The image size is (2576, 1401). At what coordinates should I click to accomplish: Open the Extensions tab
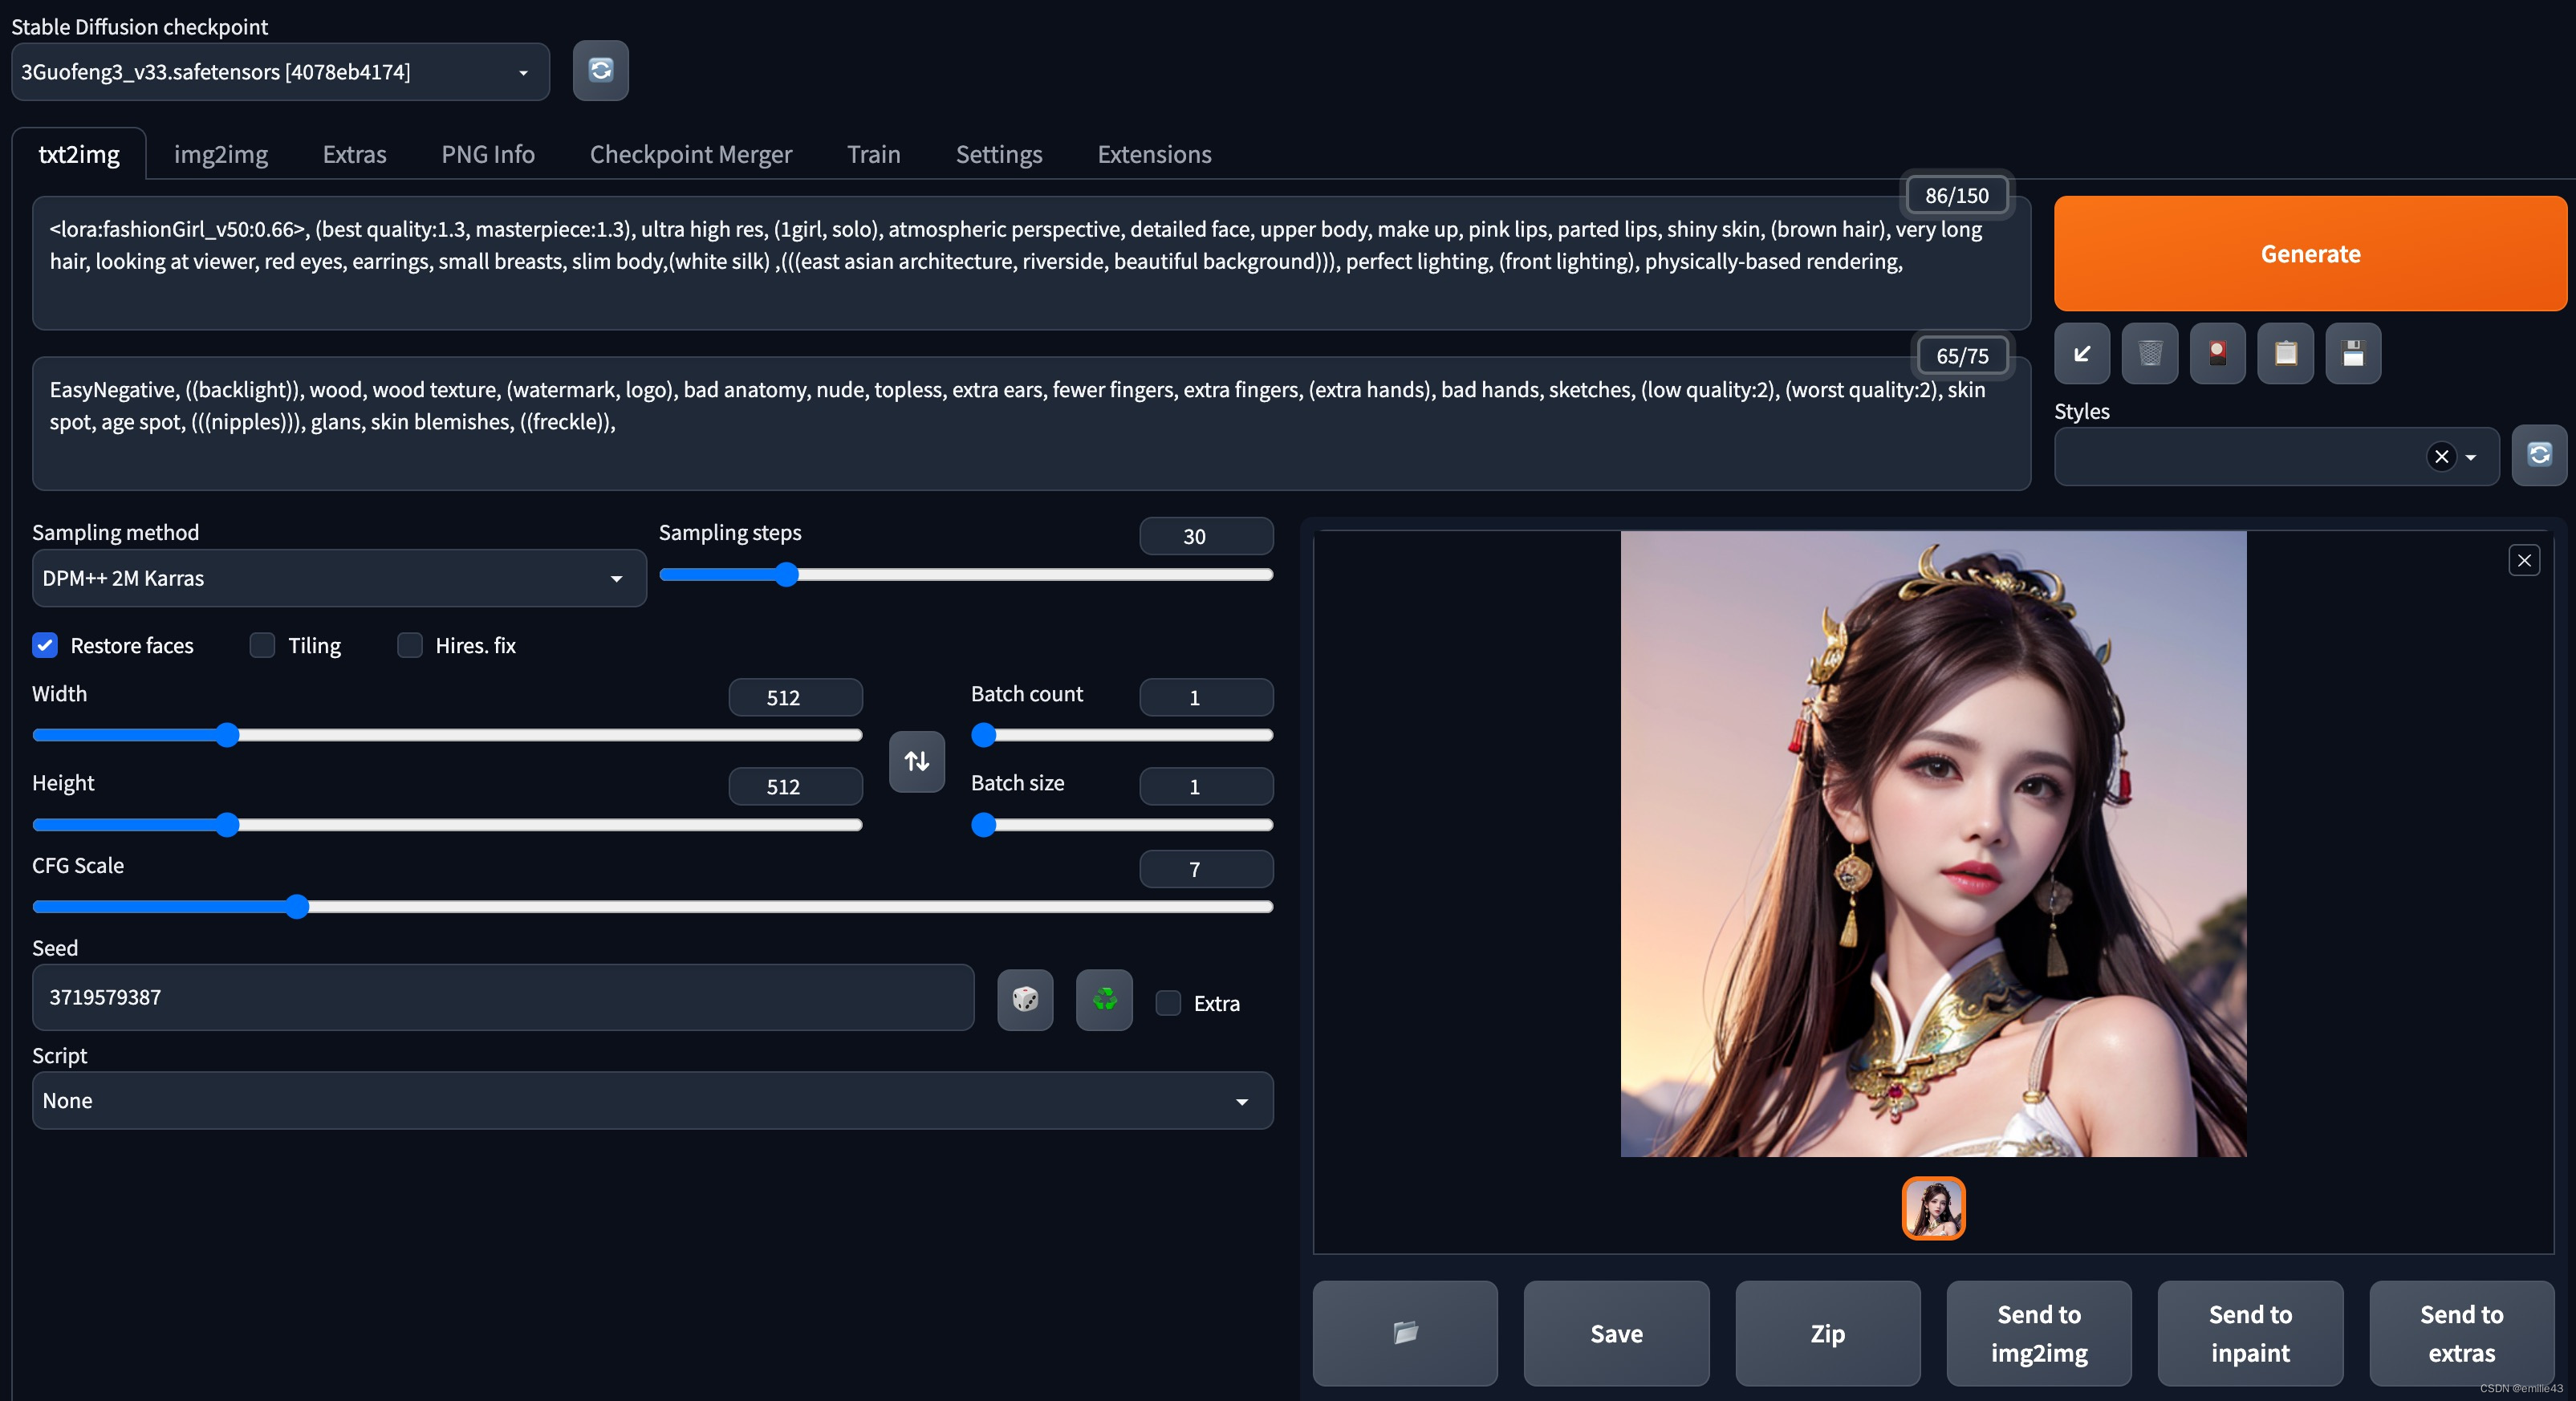click(1154, 154)
